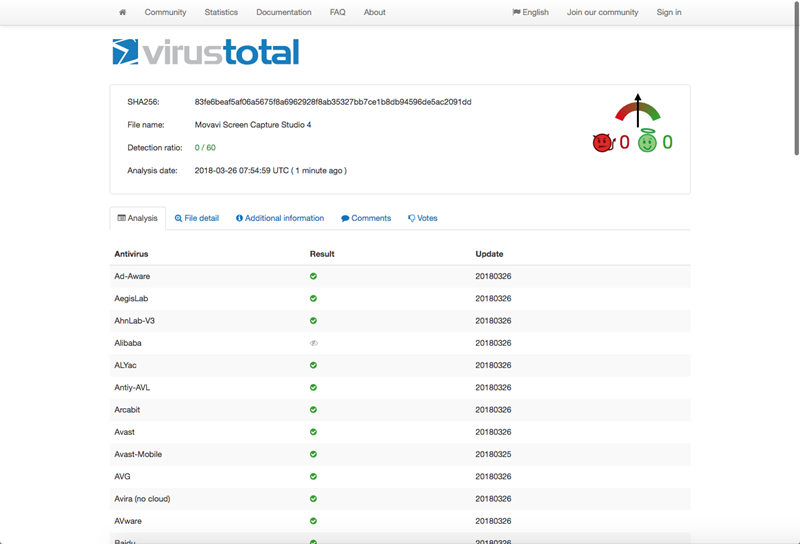
Task: Change language via English selector
Action: (531, 12)
